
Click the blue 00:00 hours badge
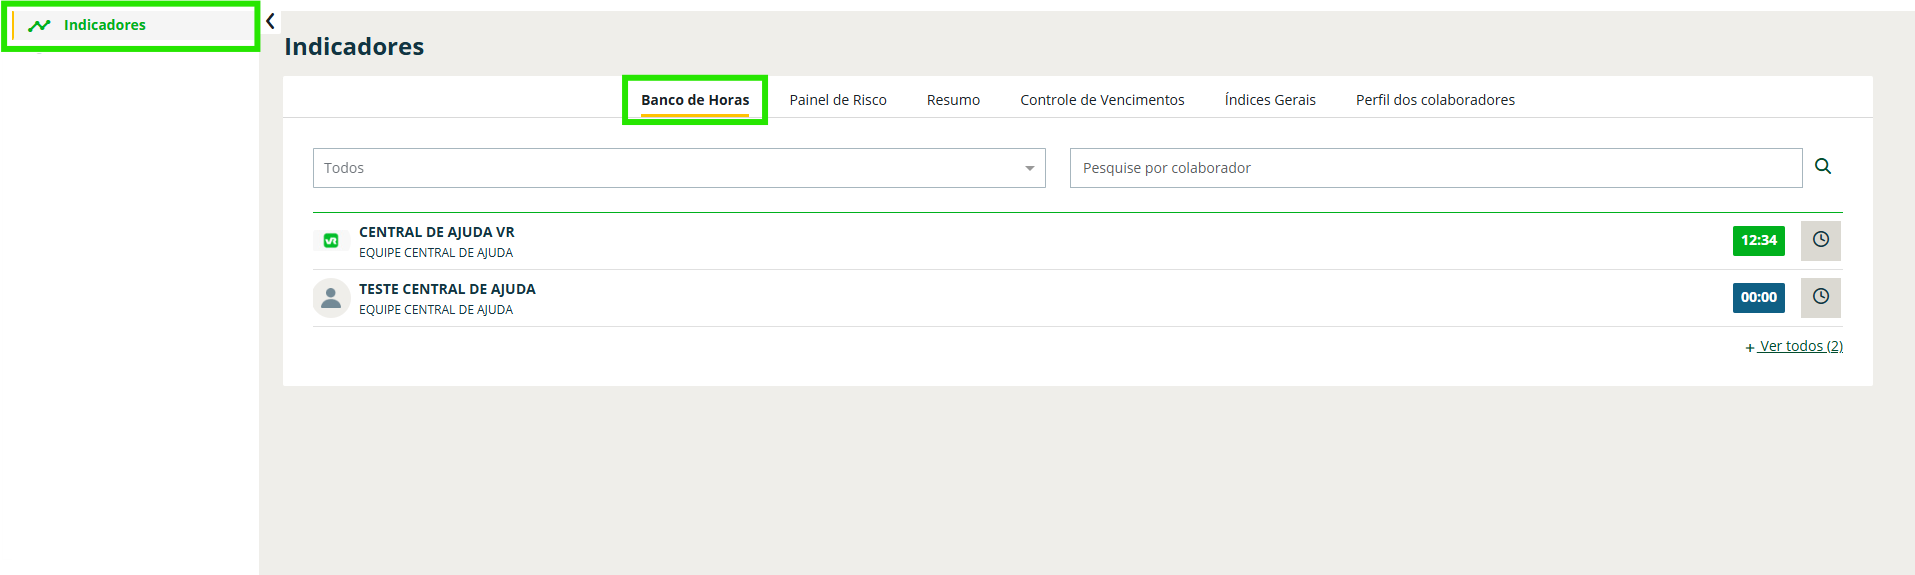pyautogui.click(x=1758, y=297)
